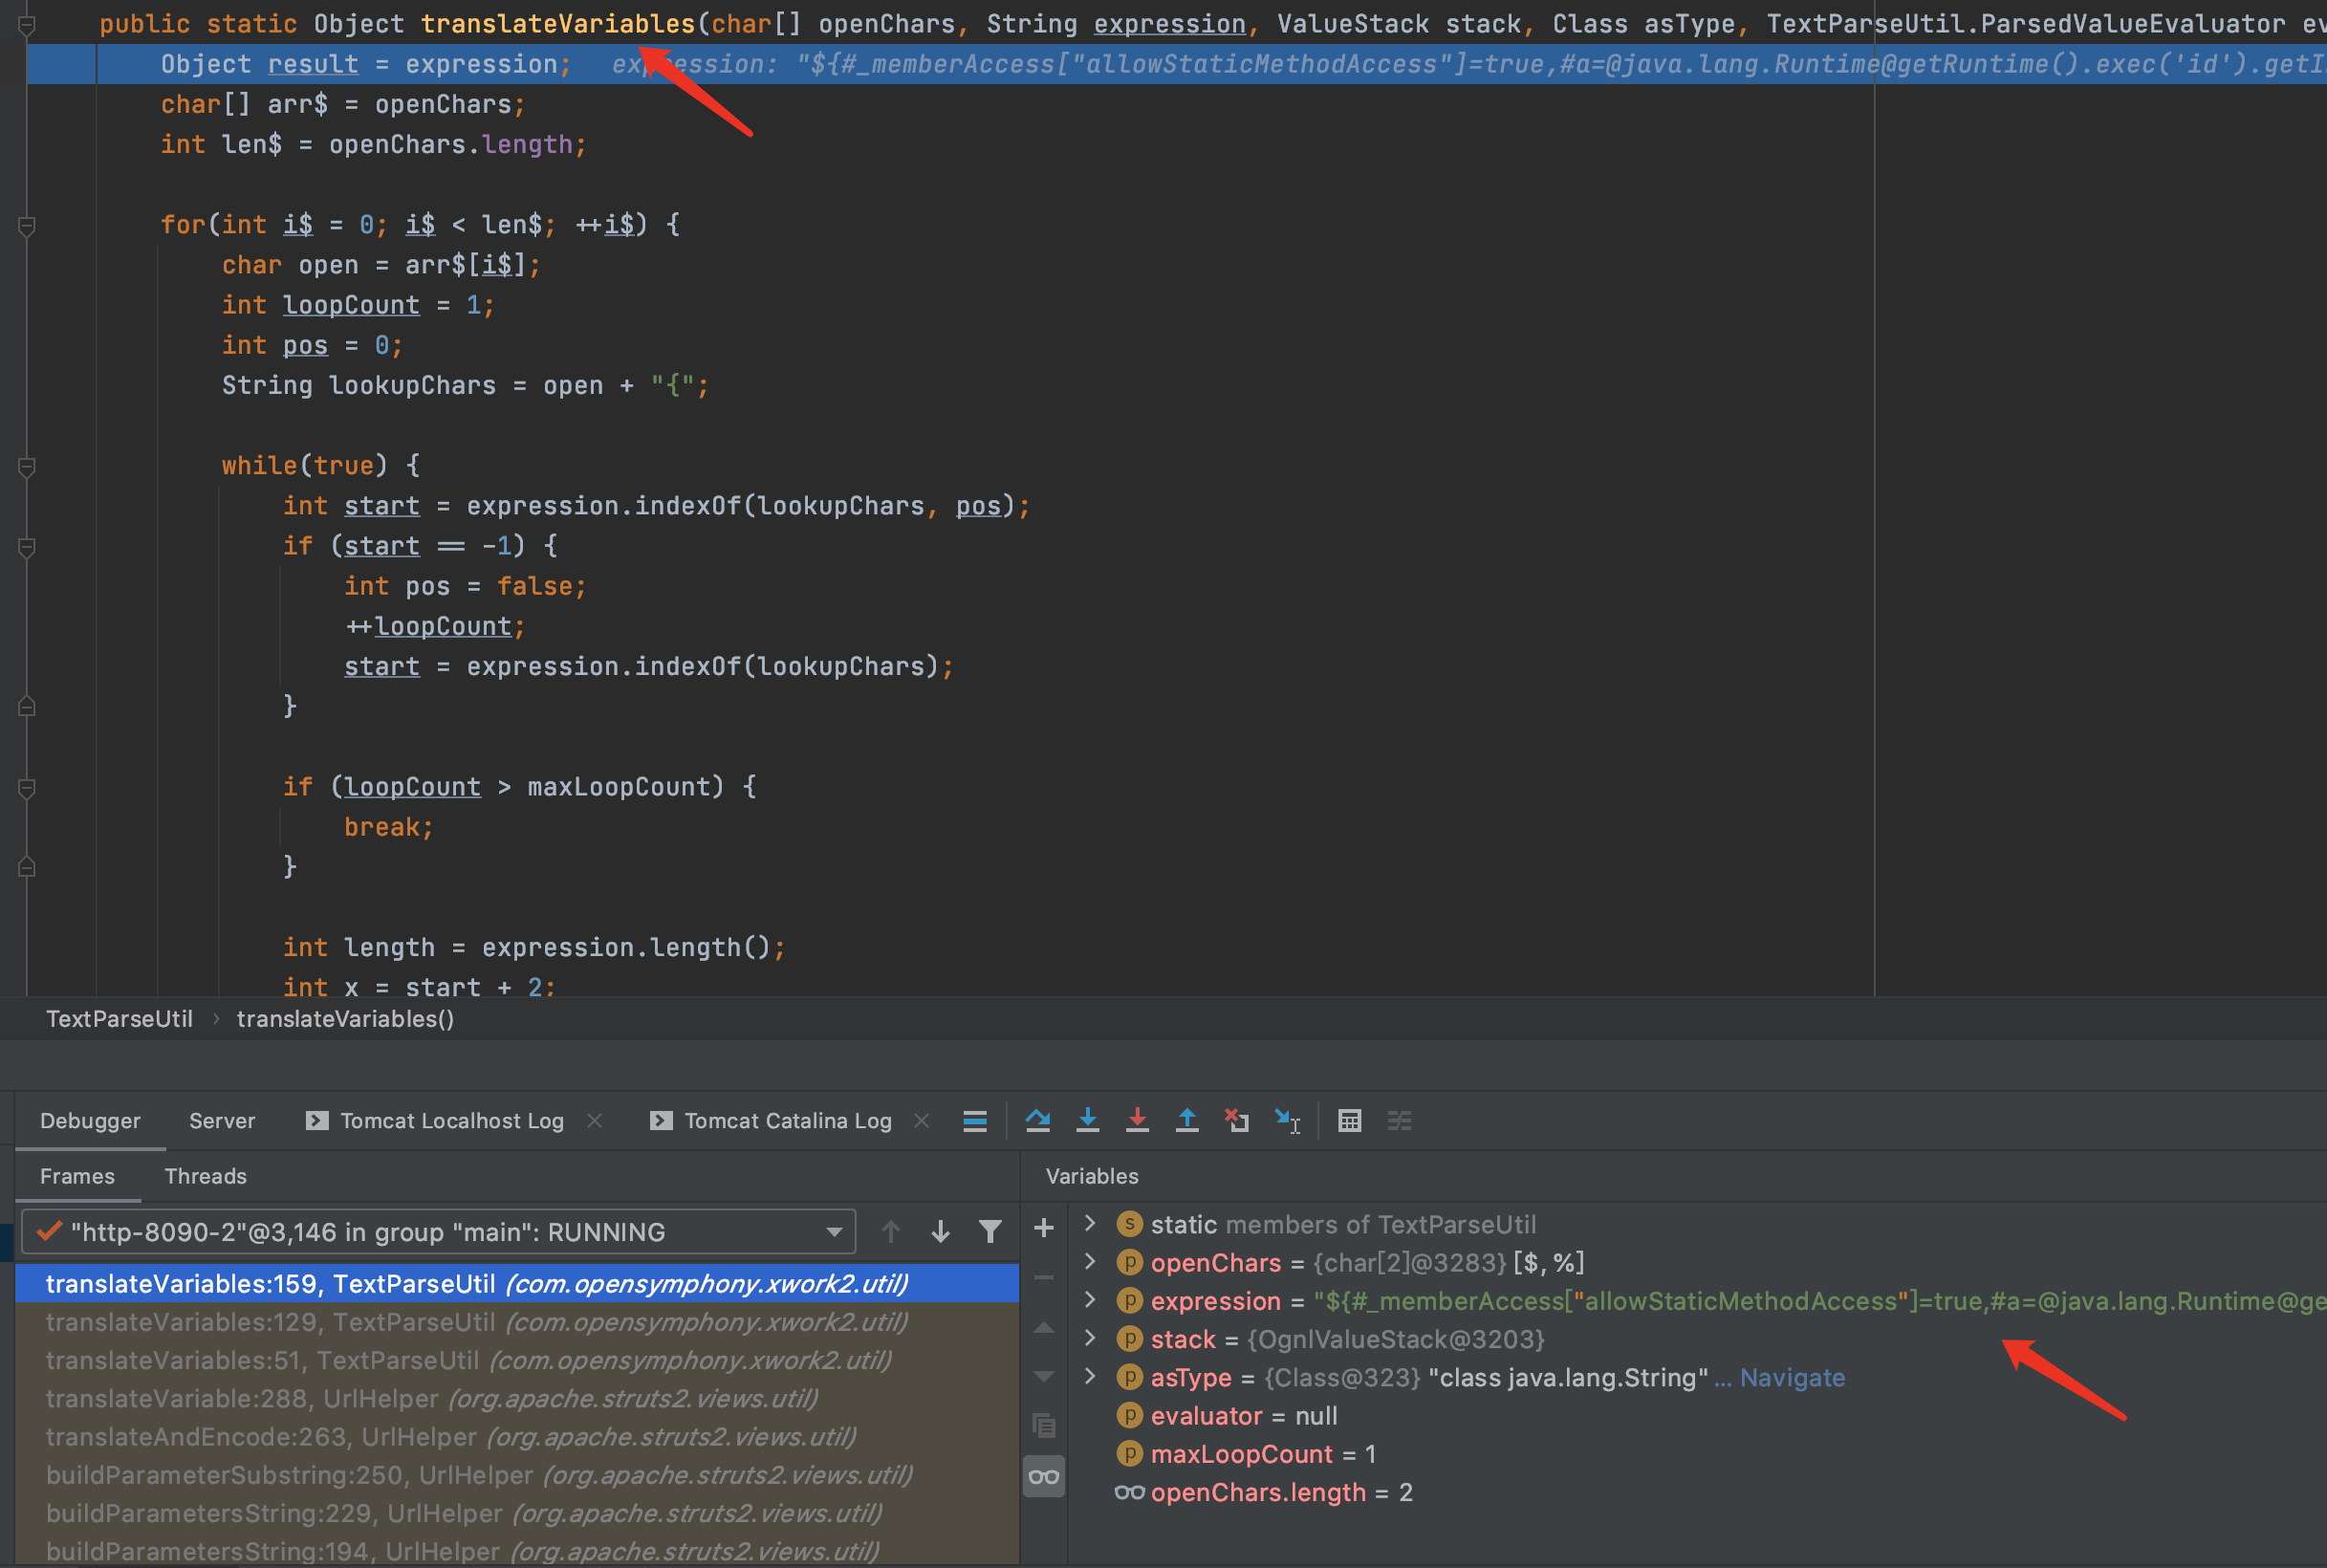
Task: Switch to the Debugger tab
Action: pos(90,1121)
